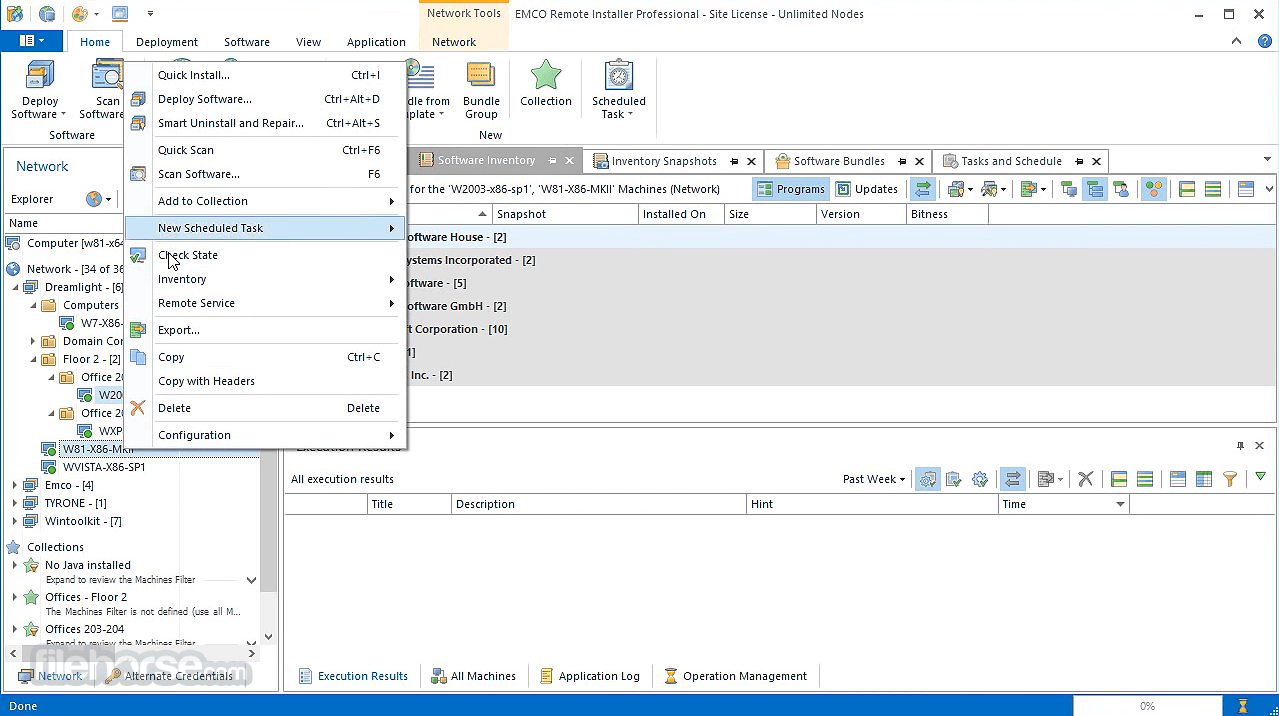This screenshot has width=1279, height=716.
Task: Click the collapse all rows icon in inventory toolbar
Action: click(x=1213, y=189)
